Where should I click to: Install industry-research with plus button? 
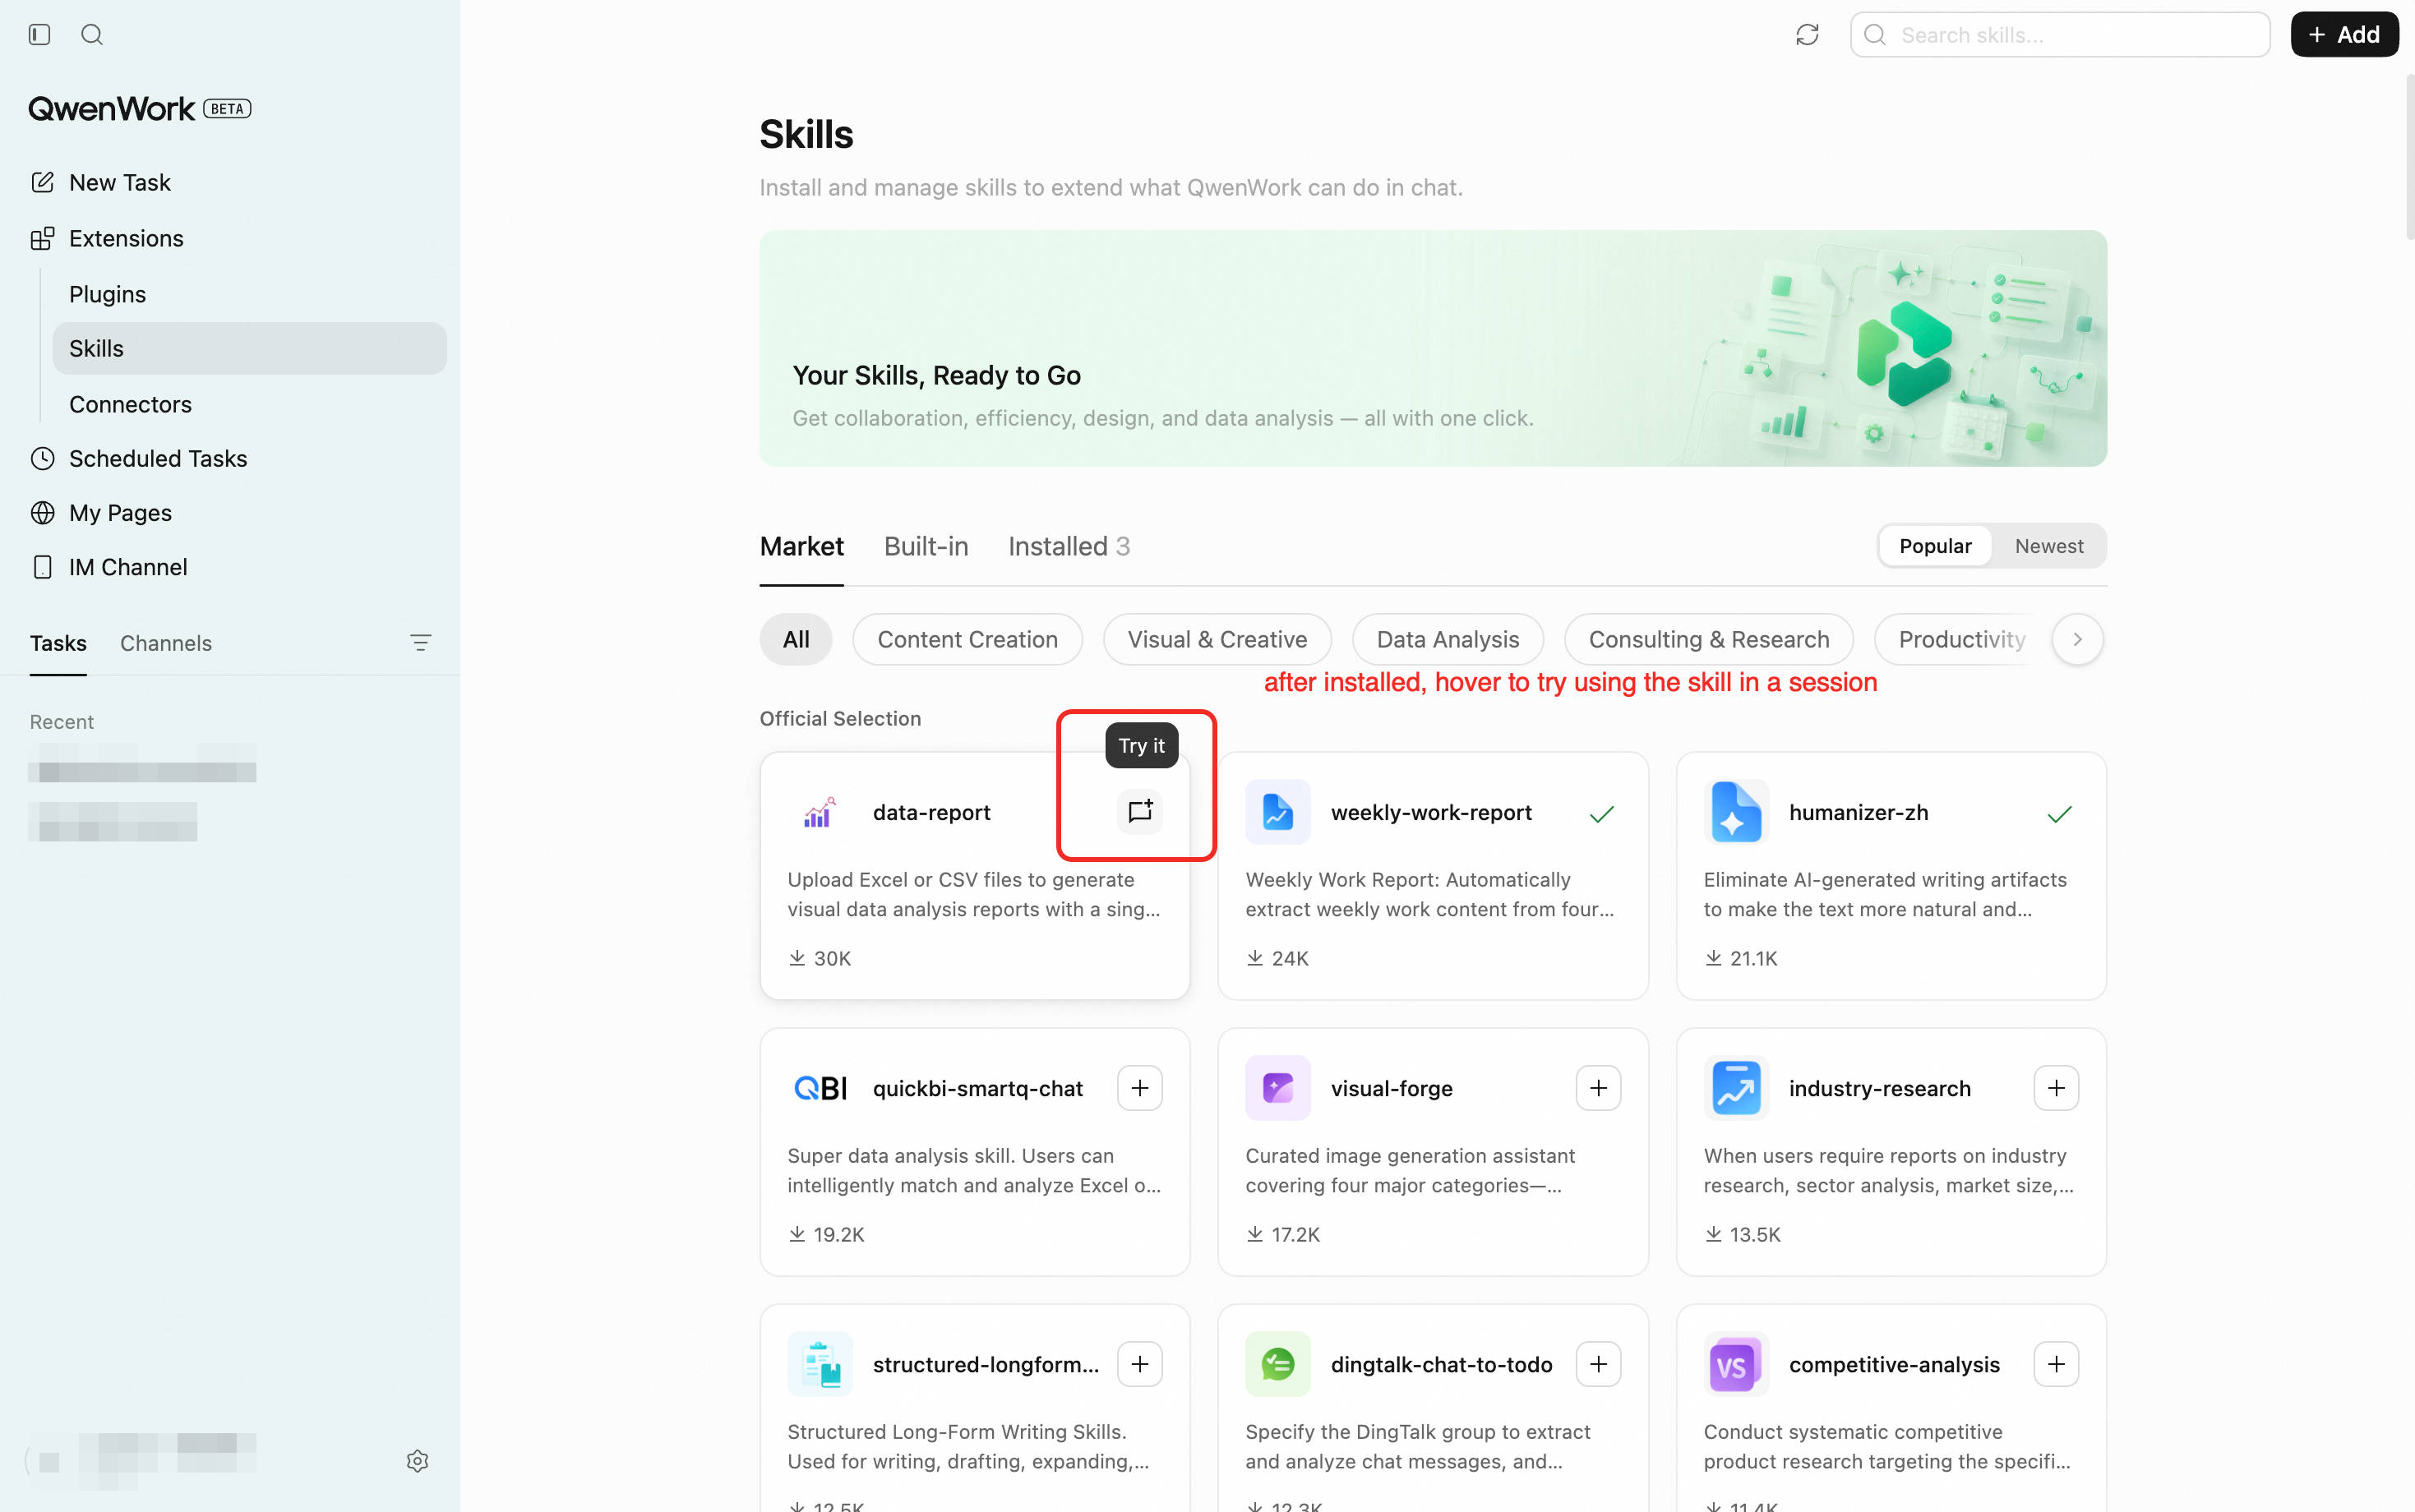[x=2056, y=1088]
